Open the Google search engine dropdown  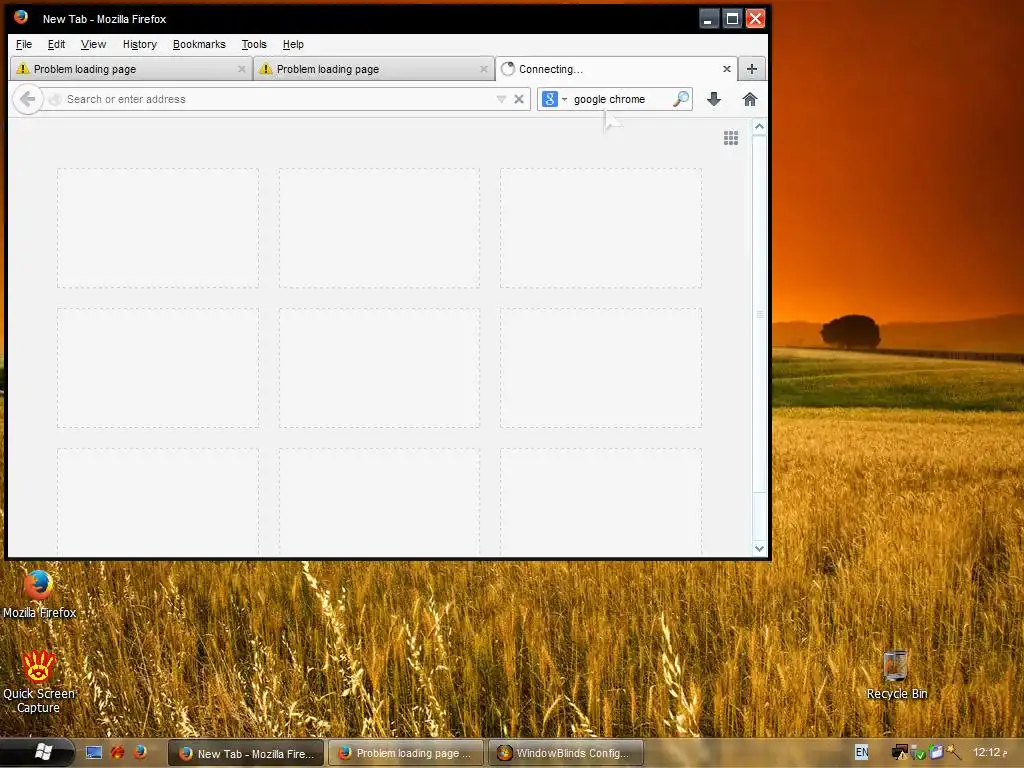pyautogui.click(x=554, y=99)
